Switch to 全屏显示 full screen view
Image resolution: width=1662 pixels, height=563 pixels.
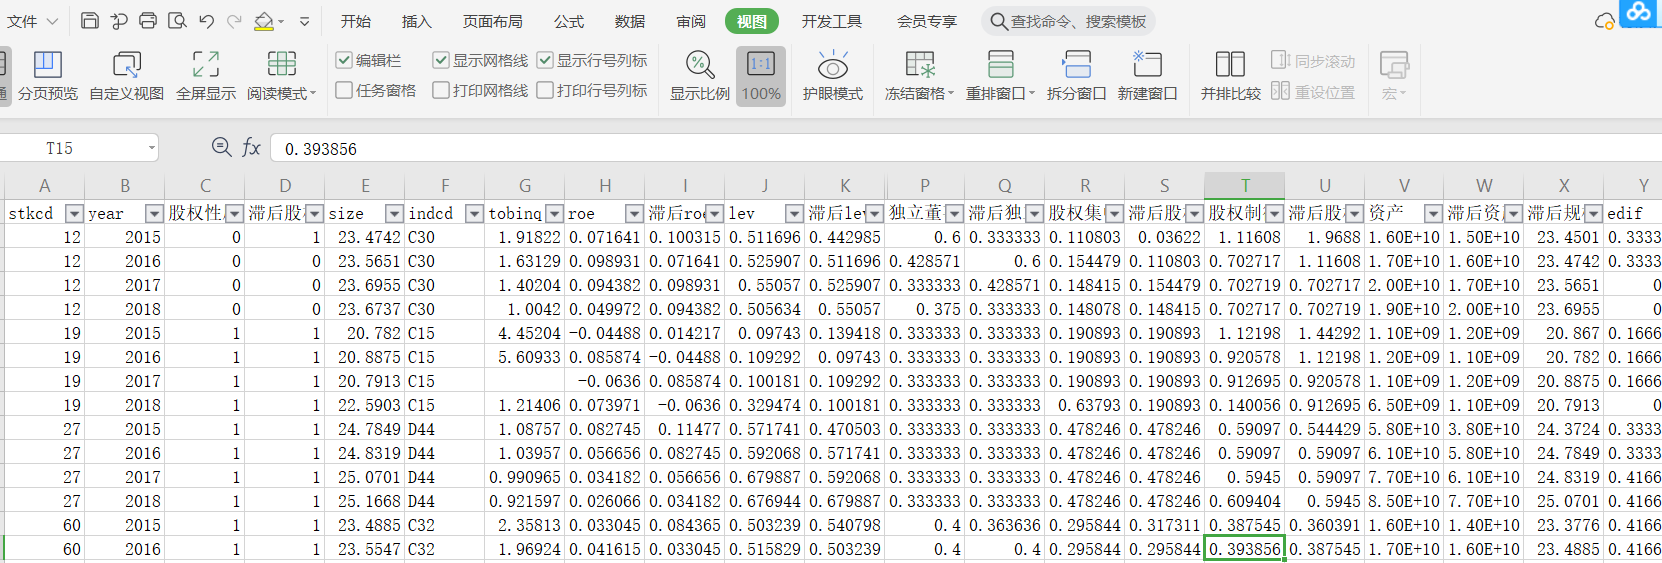pos(205,76)
